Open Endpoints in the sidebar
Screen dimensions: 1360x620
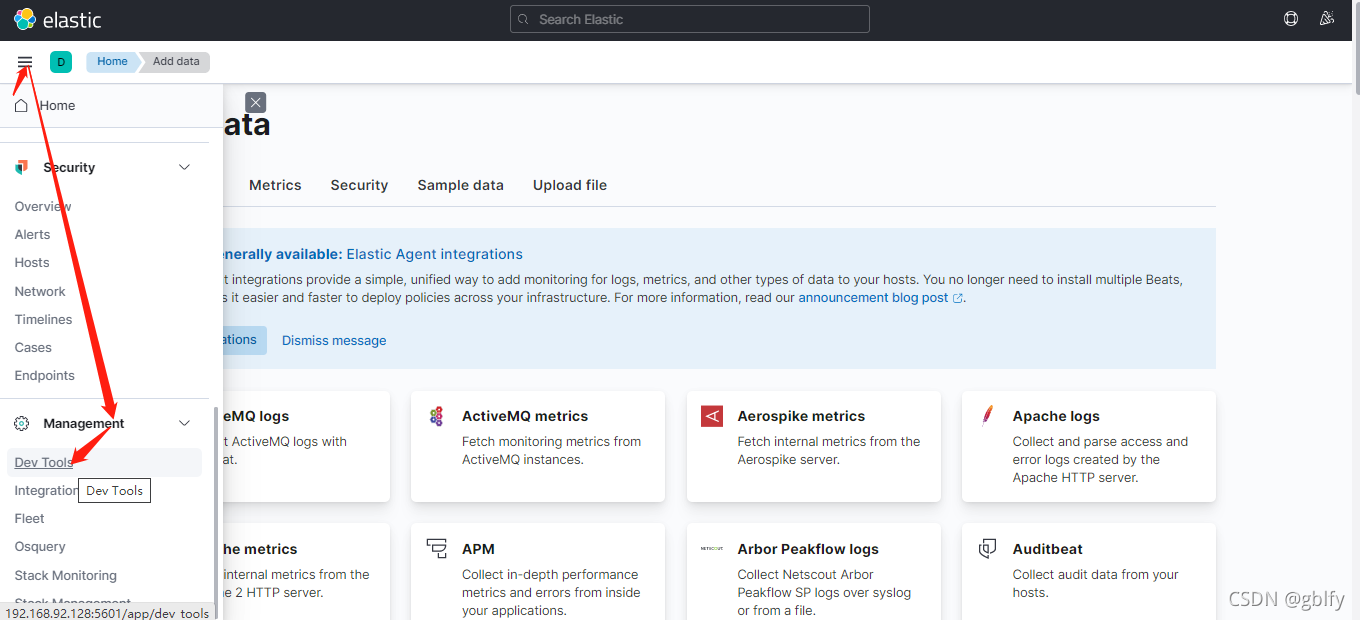44,375
